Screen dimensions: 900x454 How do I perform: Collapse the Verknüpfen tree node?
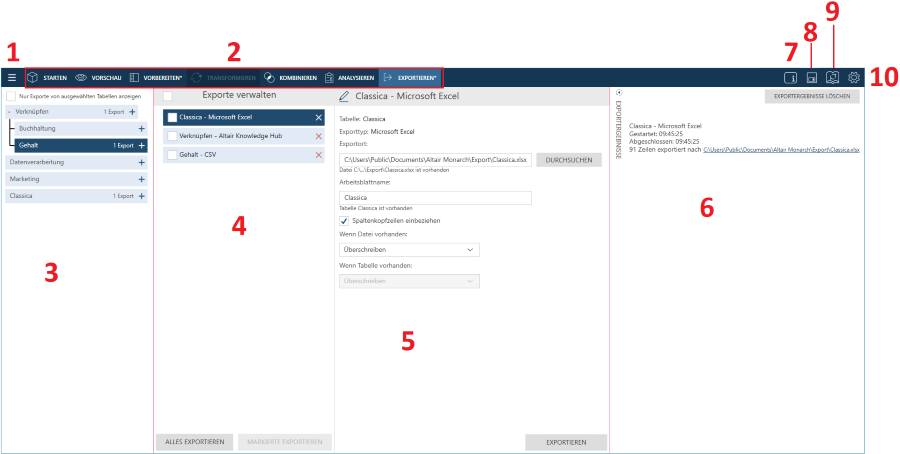pos(9,112)
